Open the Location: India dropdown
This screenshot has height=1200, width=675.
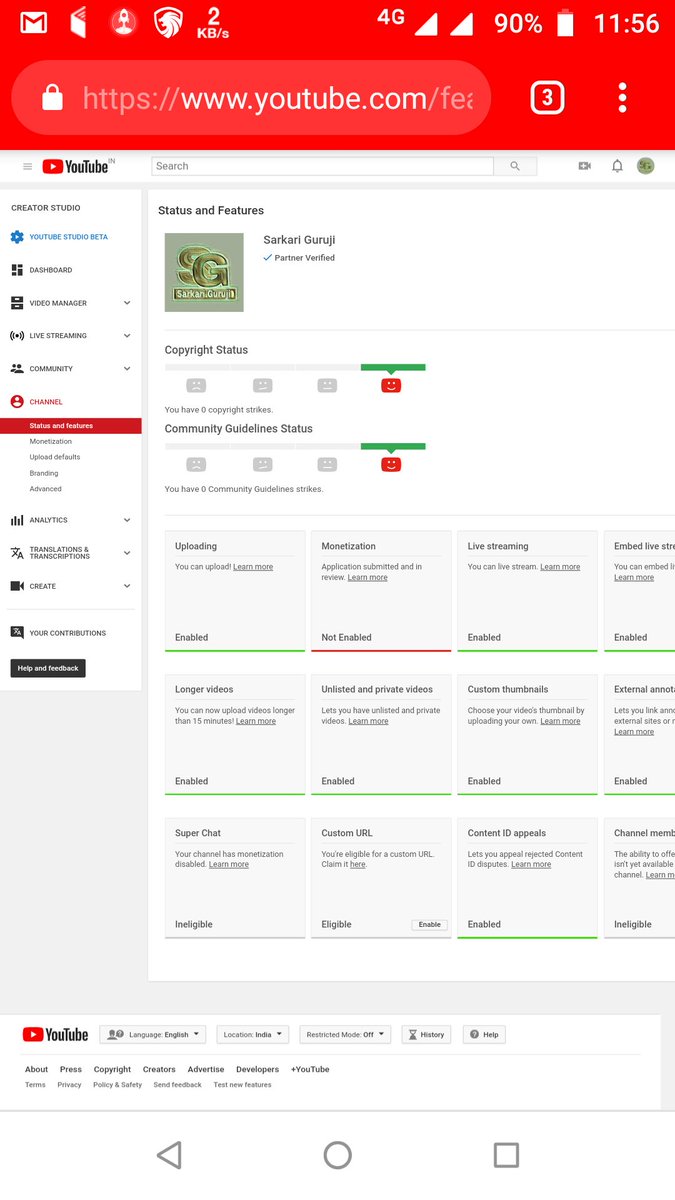(x=252, y=1035)
